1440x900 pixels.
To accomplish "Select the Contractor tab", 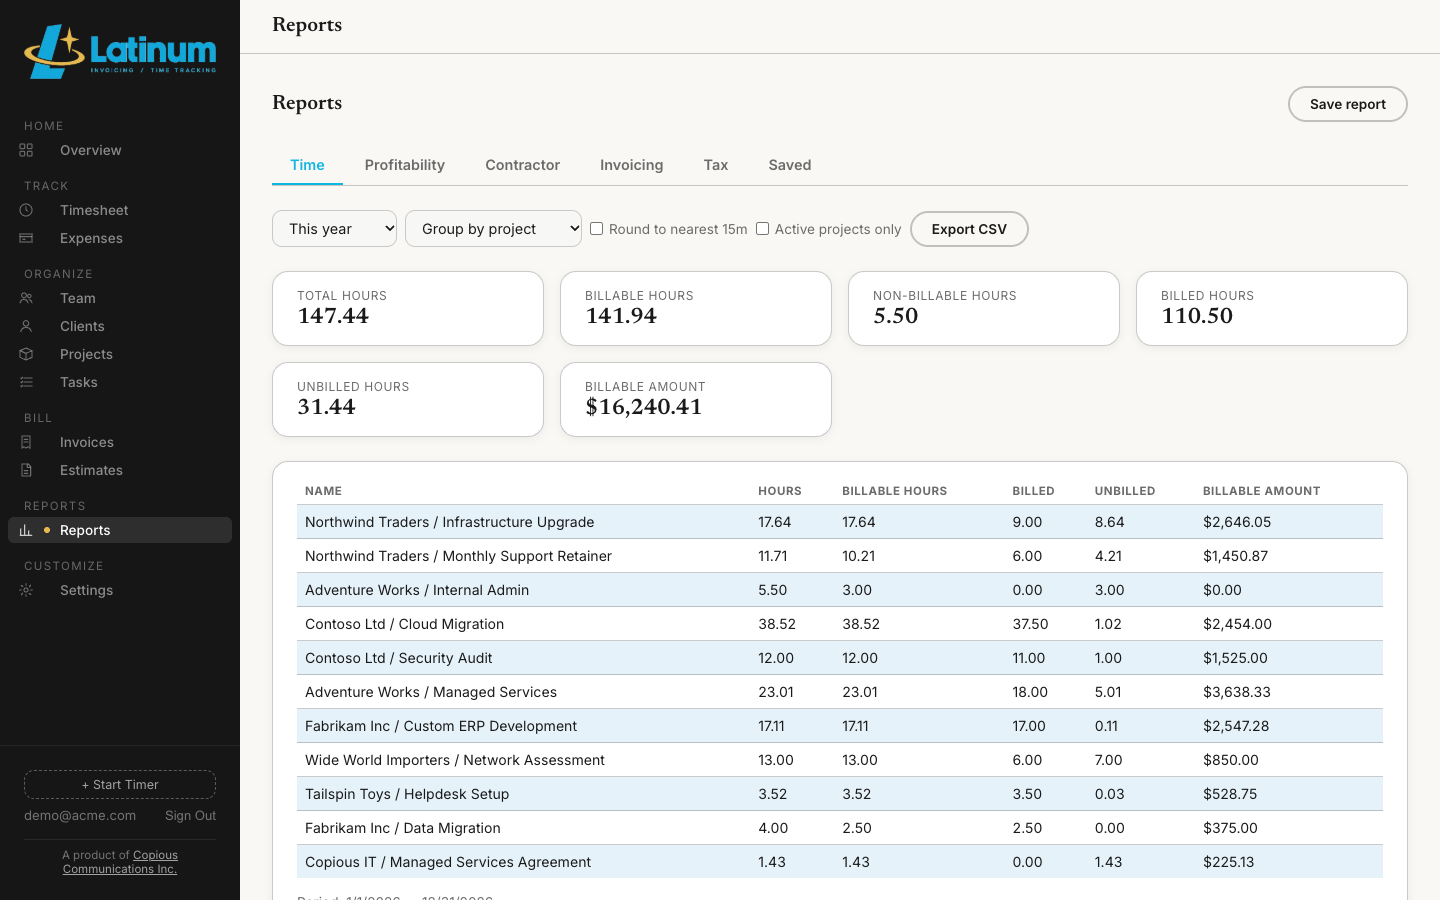I will [522, 165].
